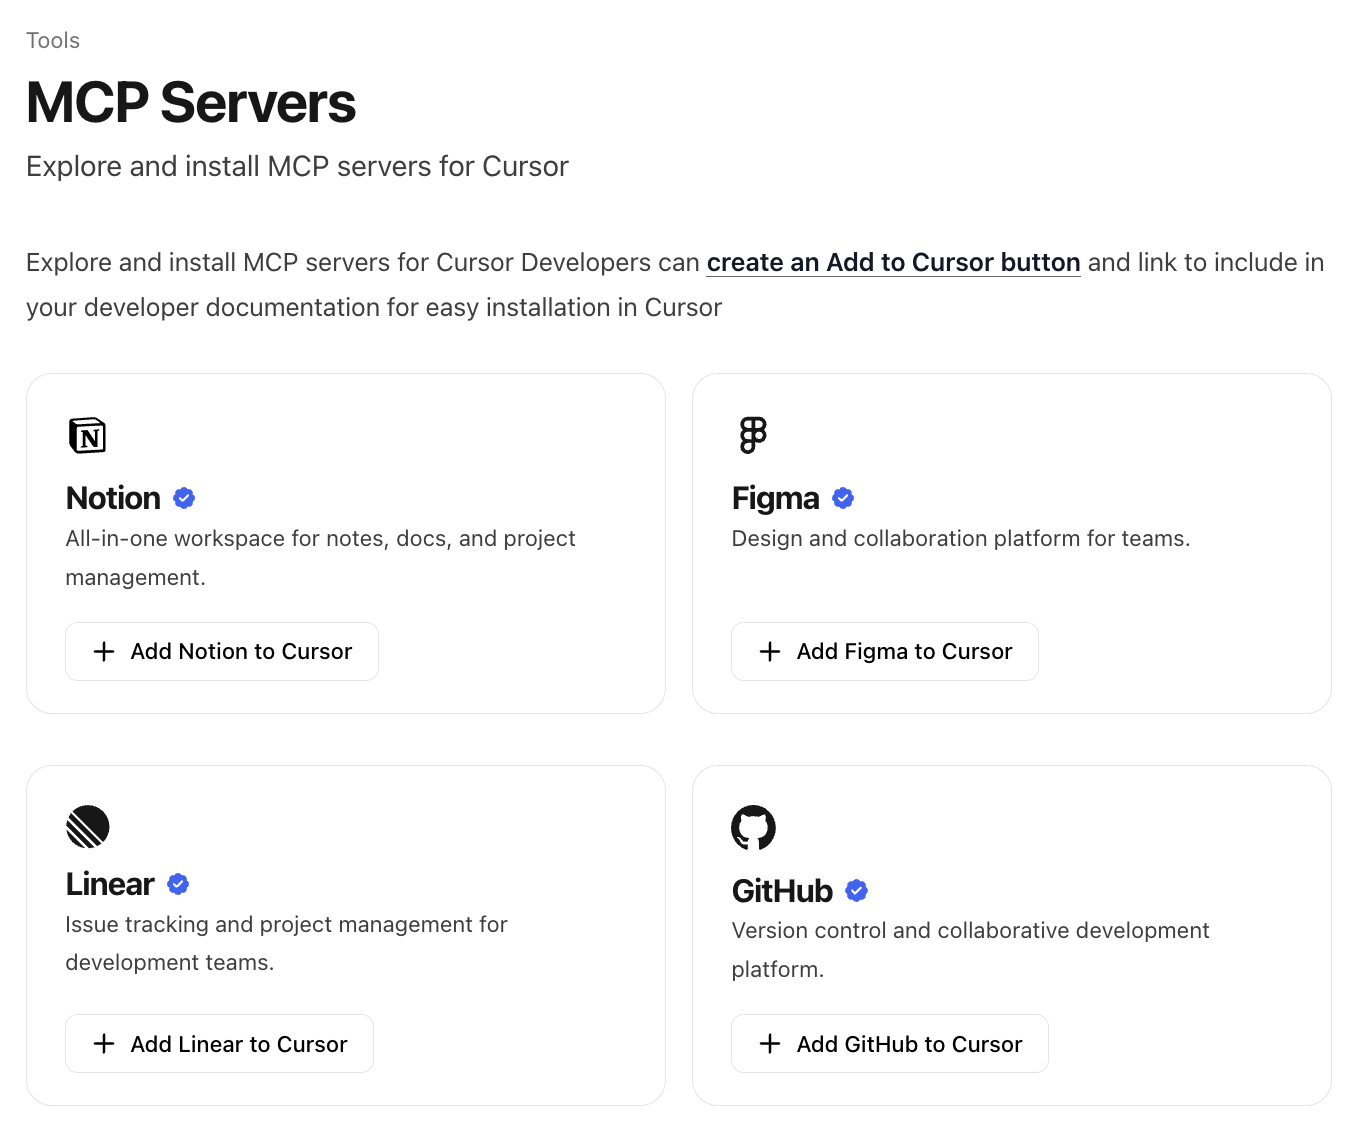Click the verified badge next to Linear
Image resolution: width=1356 pixels, height=1134 pixels.
178,884
